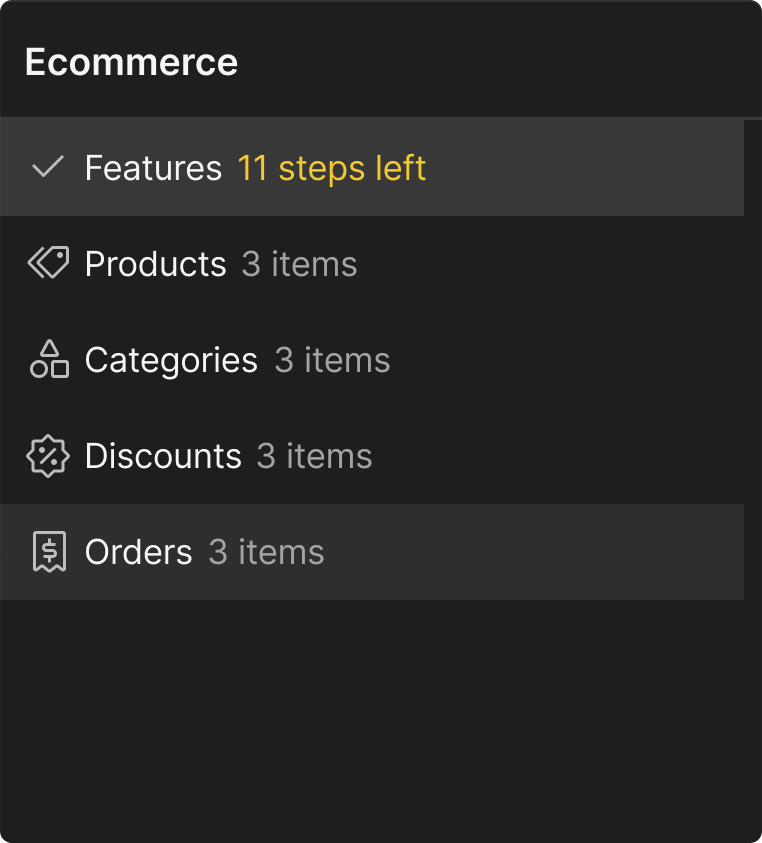Image resolution: width=762 pixels, height=843 pixels.
Task: Click "3 items" beside Categories
Action: coord(332,360)
